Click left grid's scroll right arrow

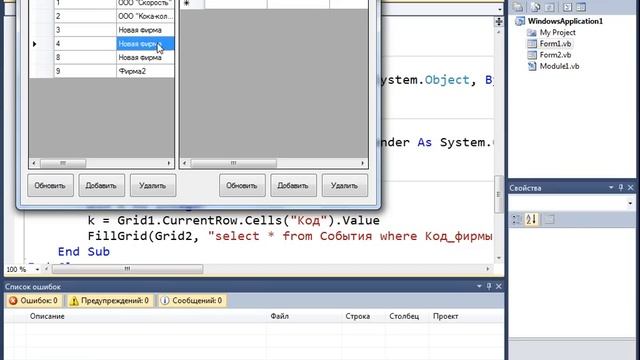(169, 163)
